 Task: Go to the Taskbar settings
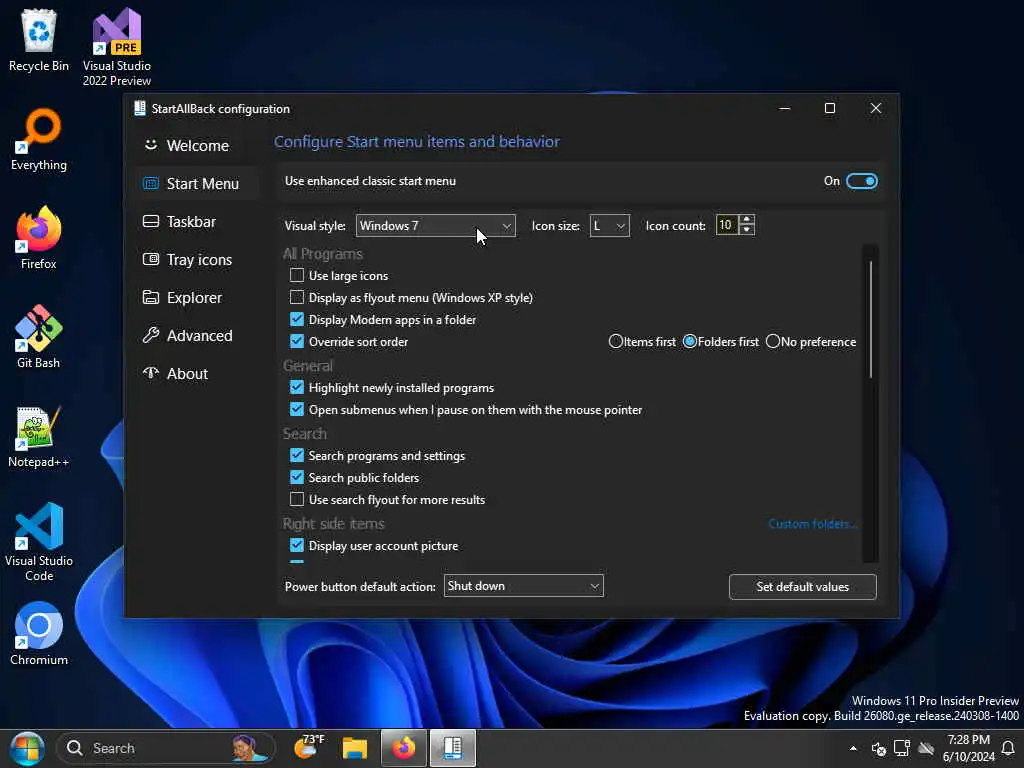[x=198, y=221]
